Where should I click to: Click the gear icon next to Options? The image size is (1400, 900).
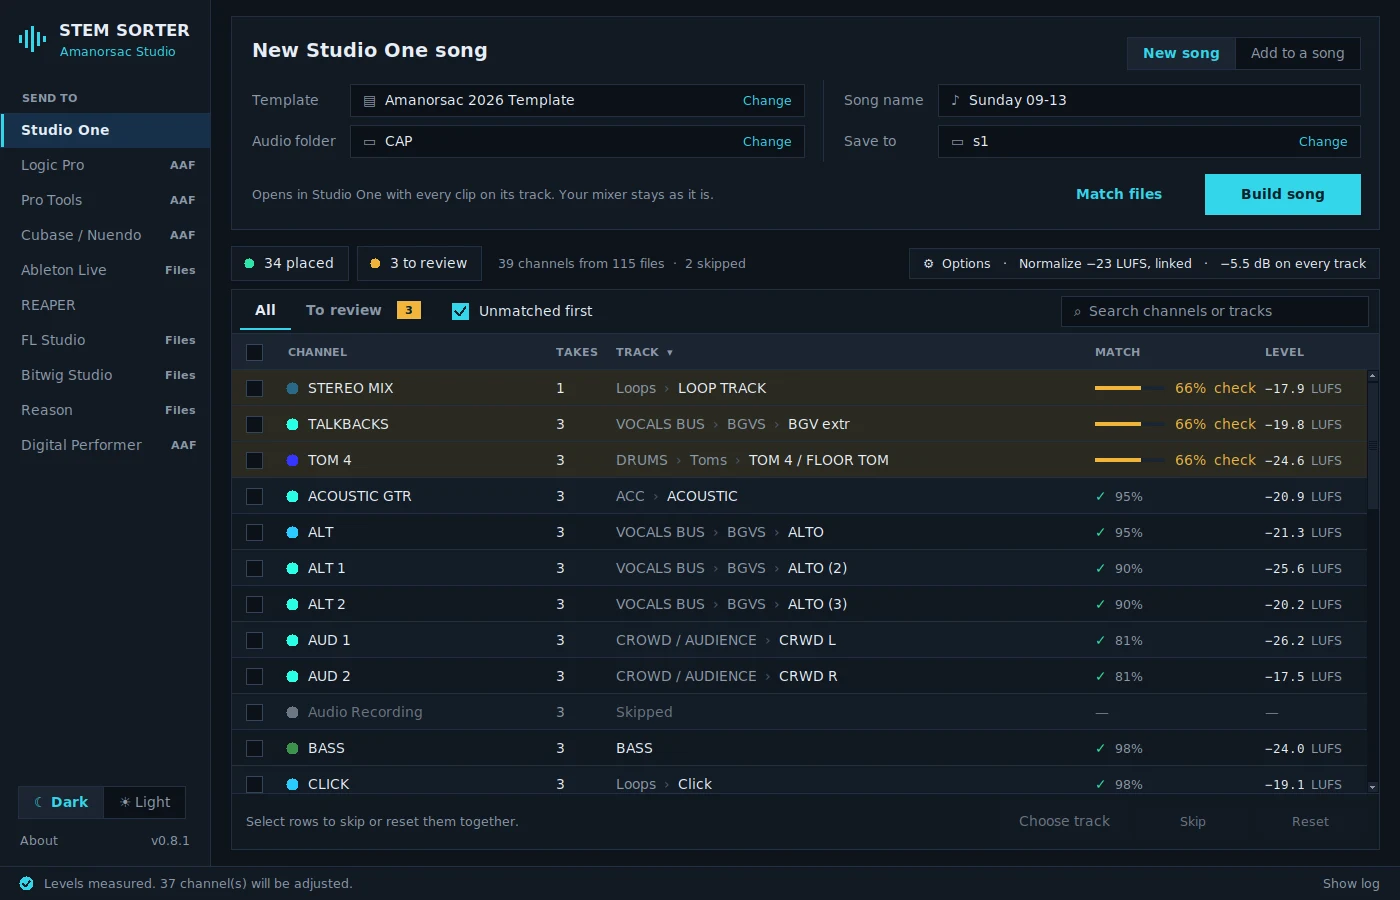[928, 264]
